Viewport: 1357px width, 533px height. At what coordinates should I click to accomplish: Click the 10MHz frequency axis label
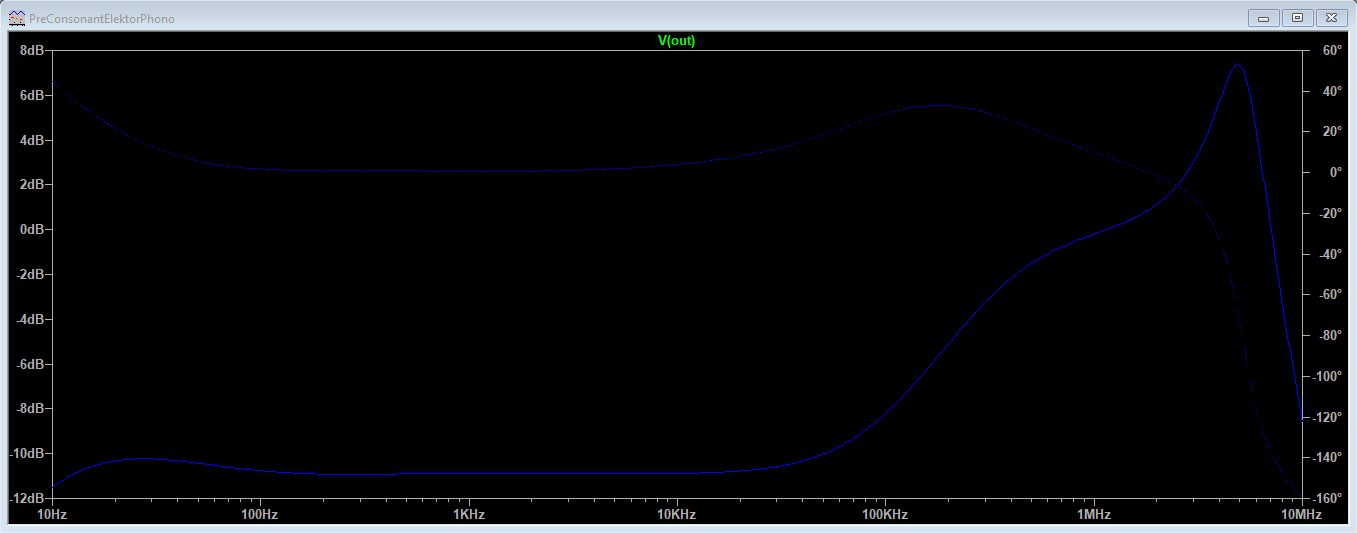(1301, 515)
